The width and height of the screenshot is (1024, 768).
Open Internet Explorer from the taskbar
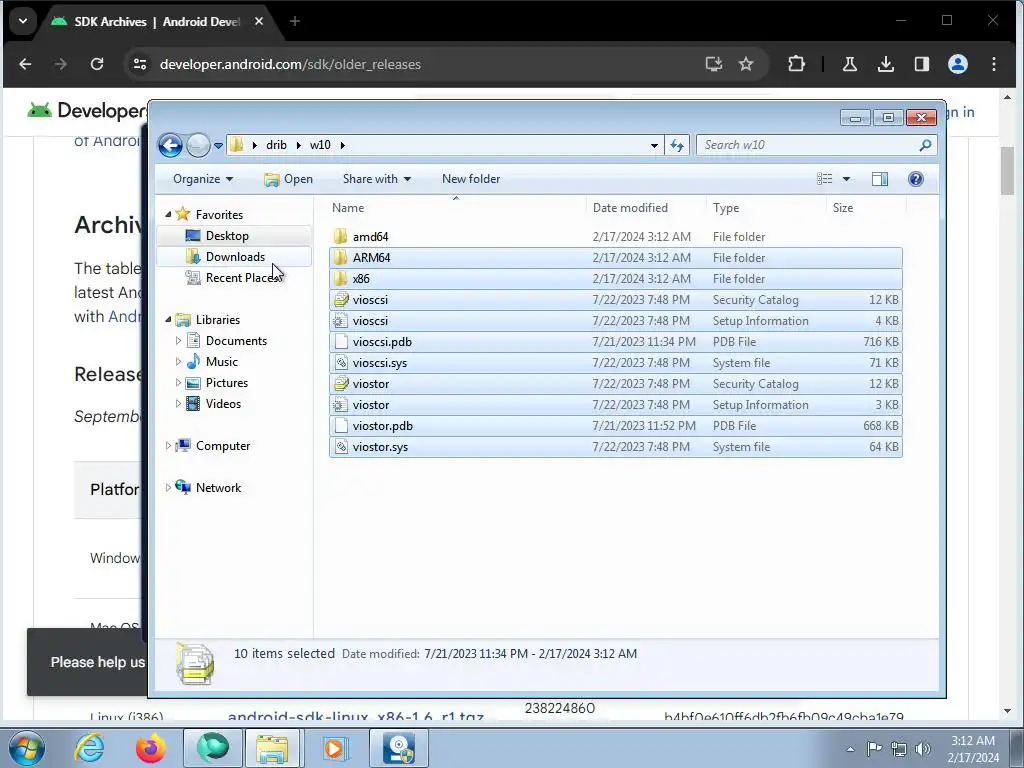pyautogui.click(x=89, y=748)
